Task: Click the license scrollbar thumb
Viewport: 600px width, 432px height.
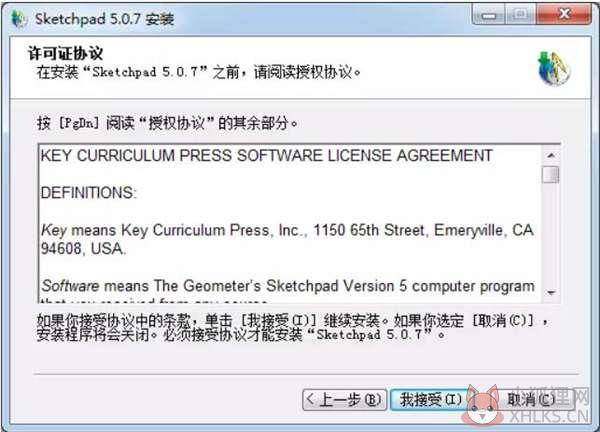Action: (551, 174)
